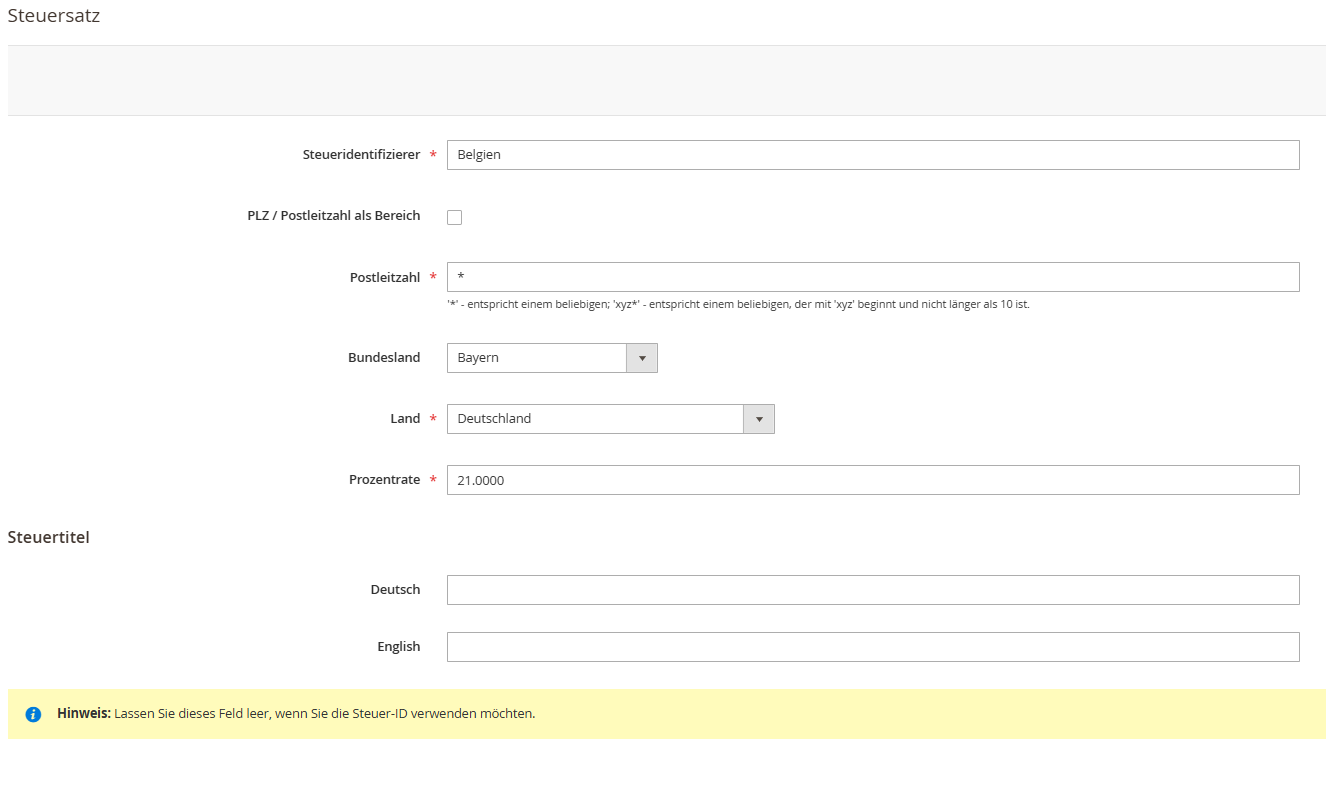Click the Steuersatz page heading

coord(54,16)
